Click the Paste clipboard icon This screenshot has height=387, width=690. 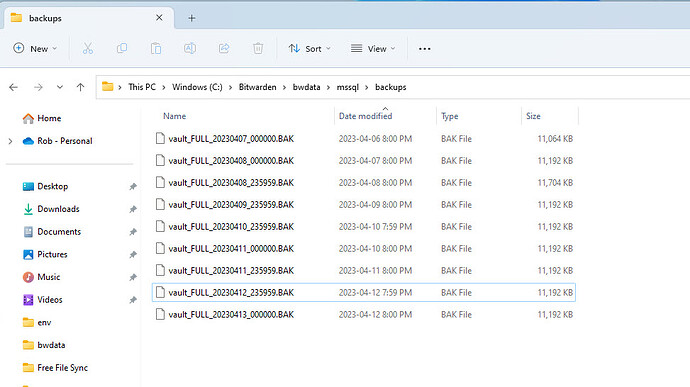(156, 48)
